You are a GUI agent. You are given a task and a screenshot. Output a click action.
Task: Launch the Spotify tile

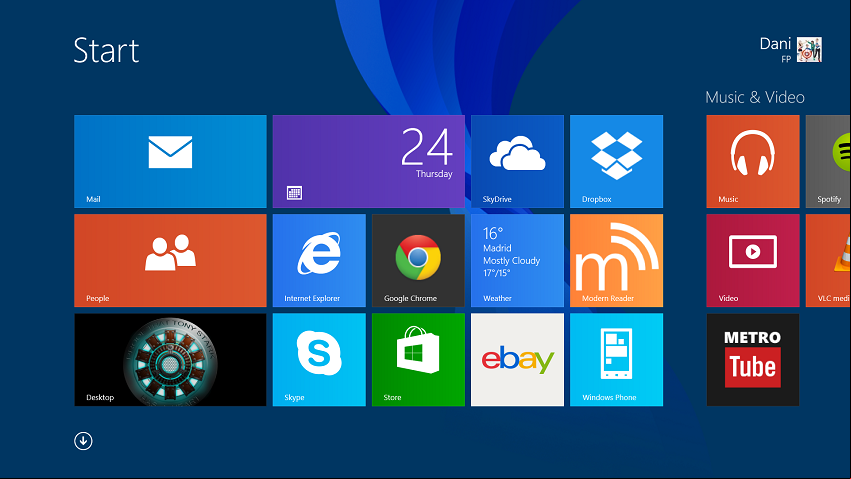828,161
